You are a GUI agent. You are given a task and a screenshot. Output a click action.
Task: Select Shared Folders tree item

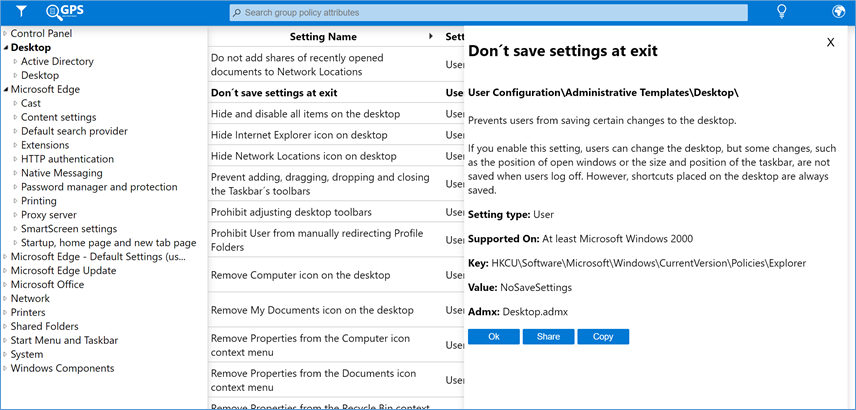point(45,326)
